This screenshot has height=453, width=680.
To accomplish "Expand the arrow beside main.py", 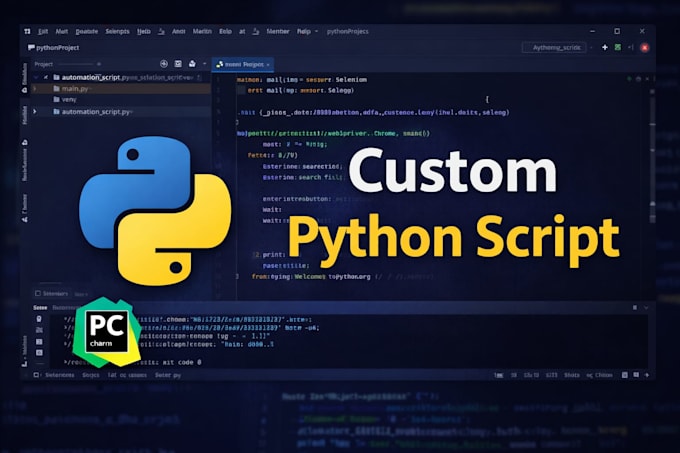I will pyautogui.click(x=35, y=88).
